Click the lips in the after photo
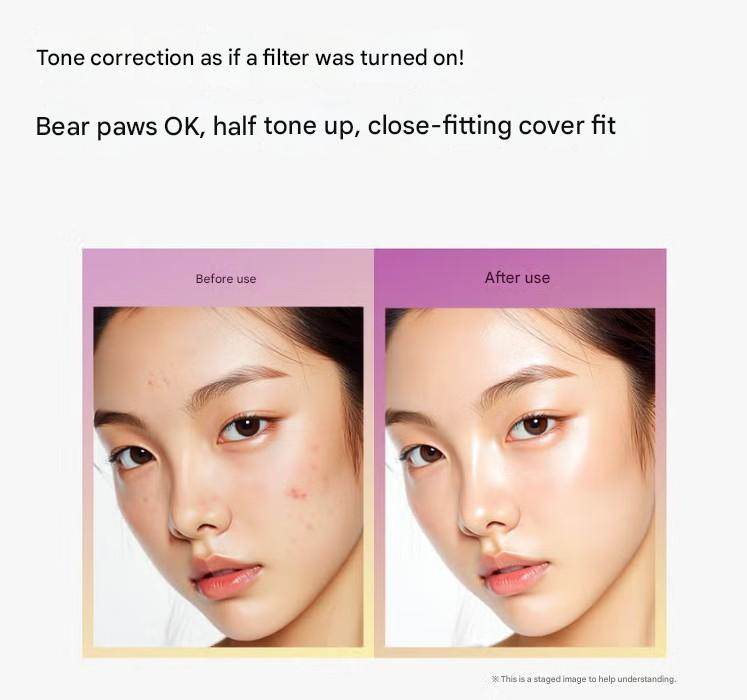747x700 pixels. pyautogui.click(x=514, y=573)
